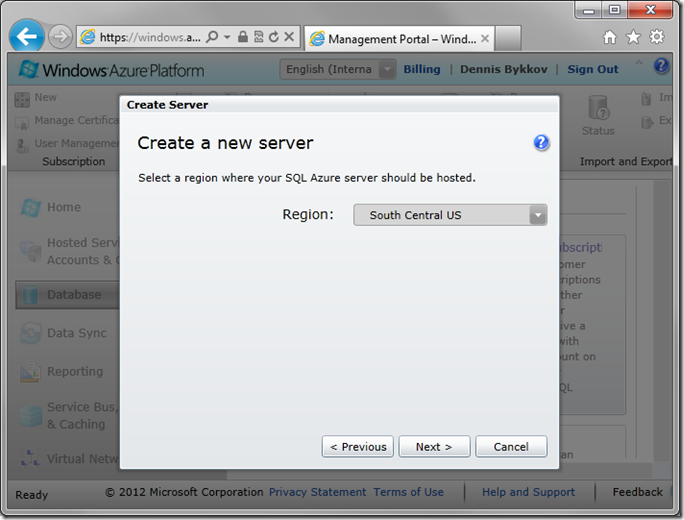Open the browser Tools gear icon
The image size is (684, 520).
pos(657,37)
